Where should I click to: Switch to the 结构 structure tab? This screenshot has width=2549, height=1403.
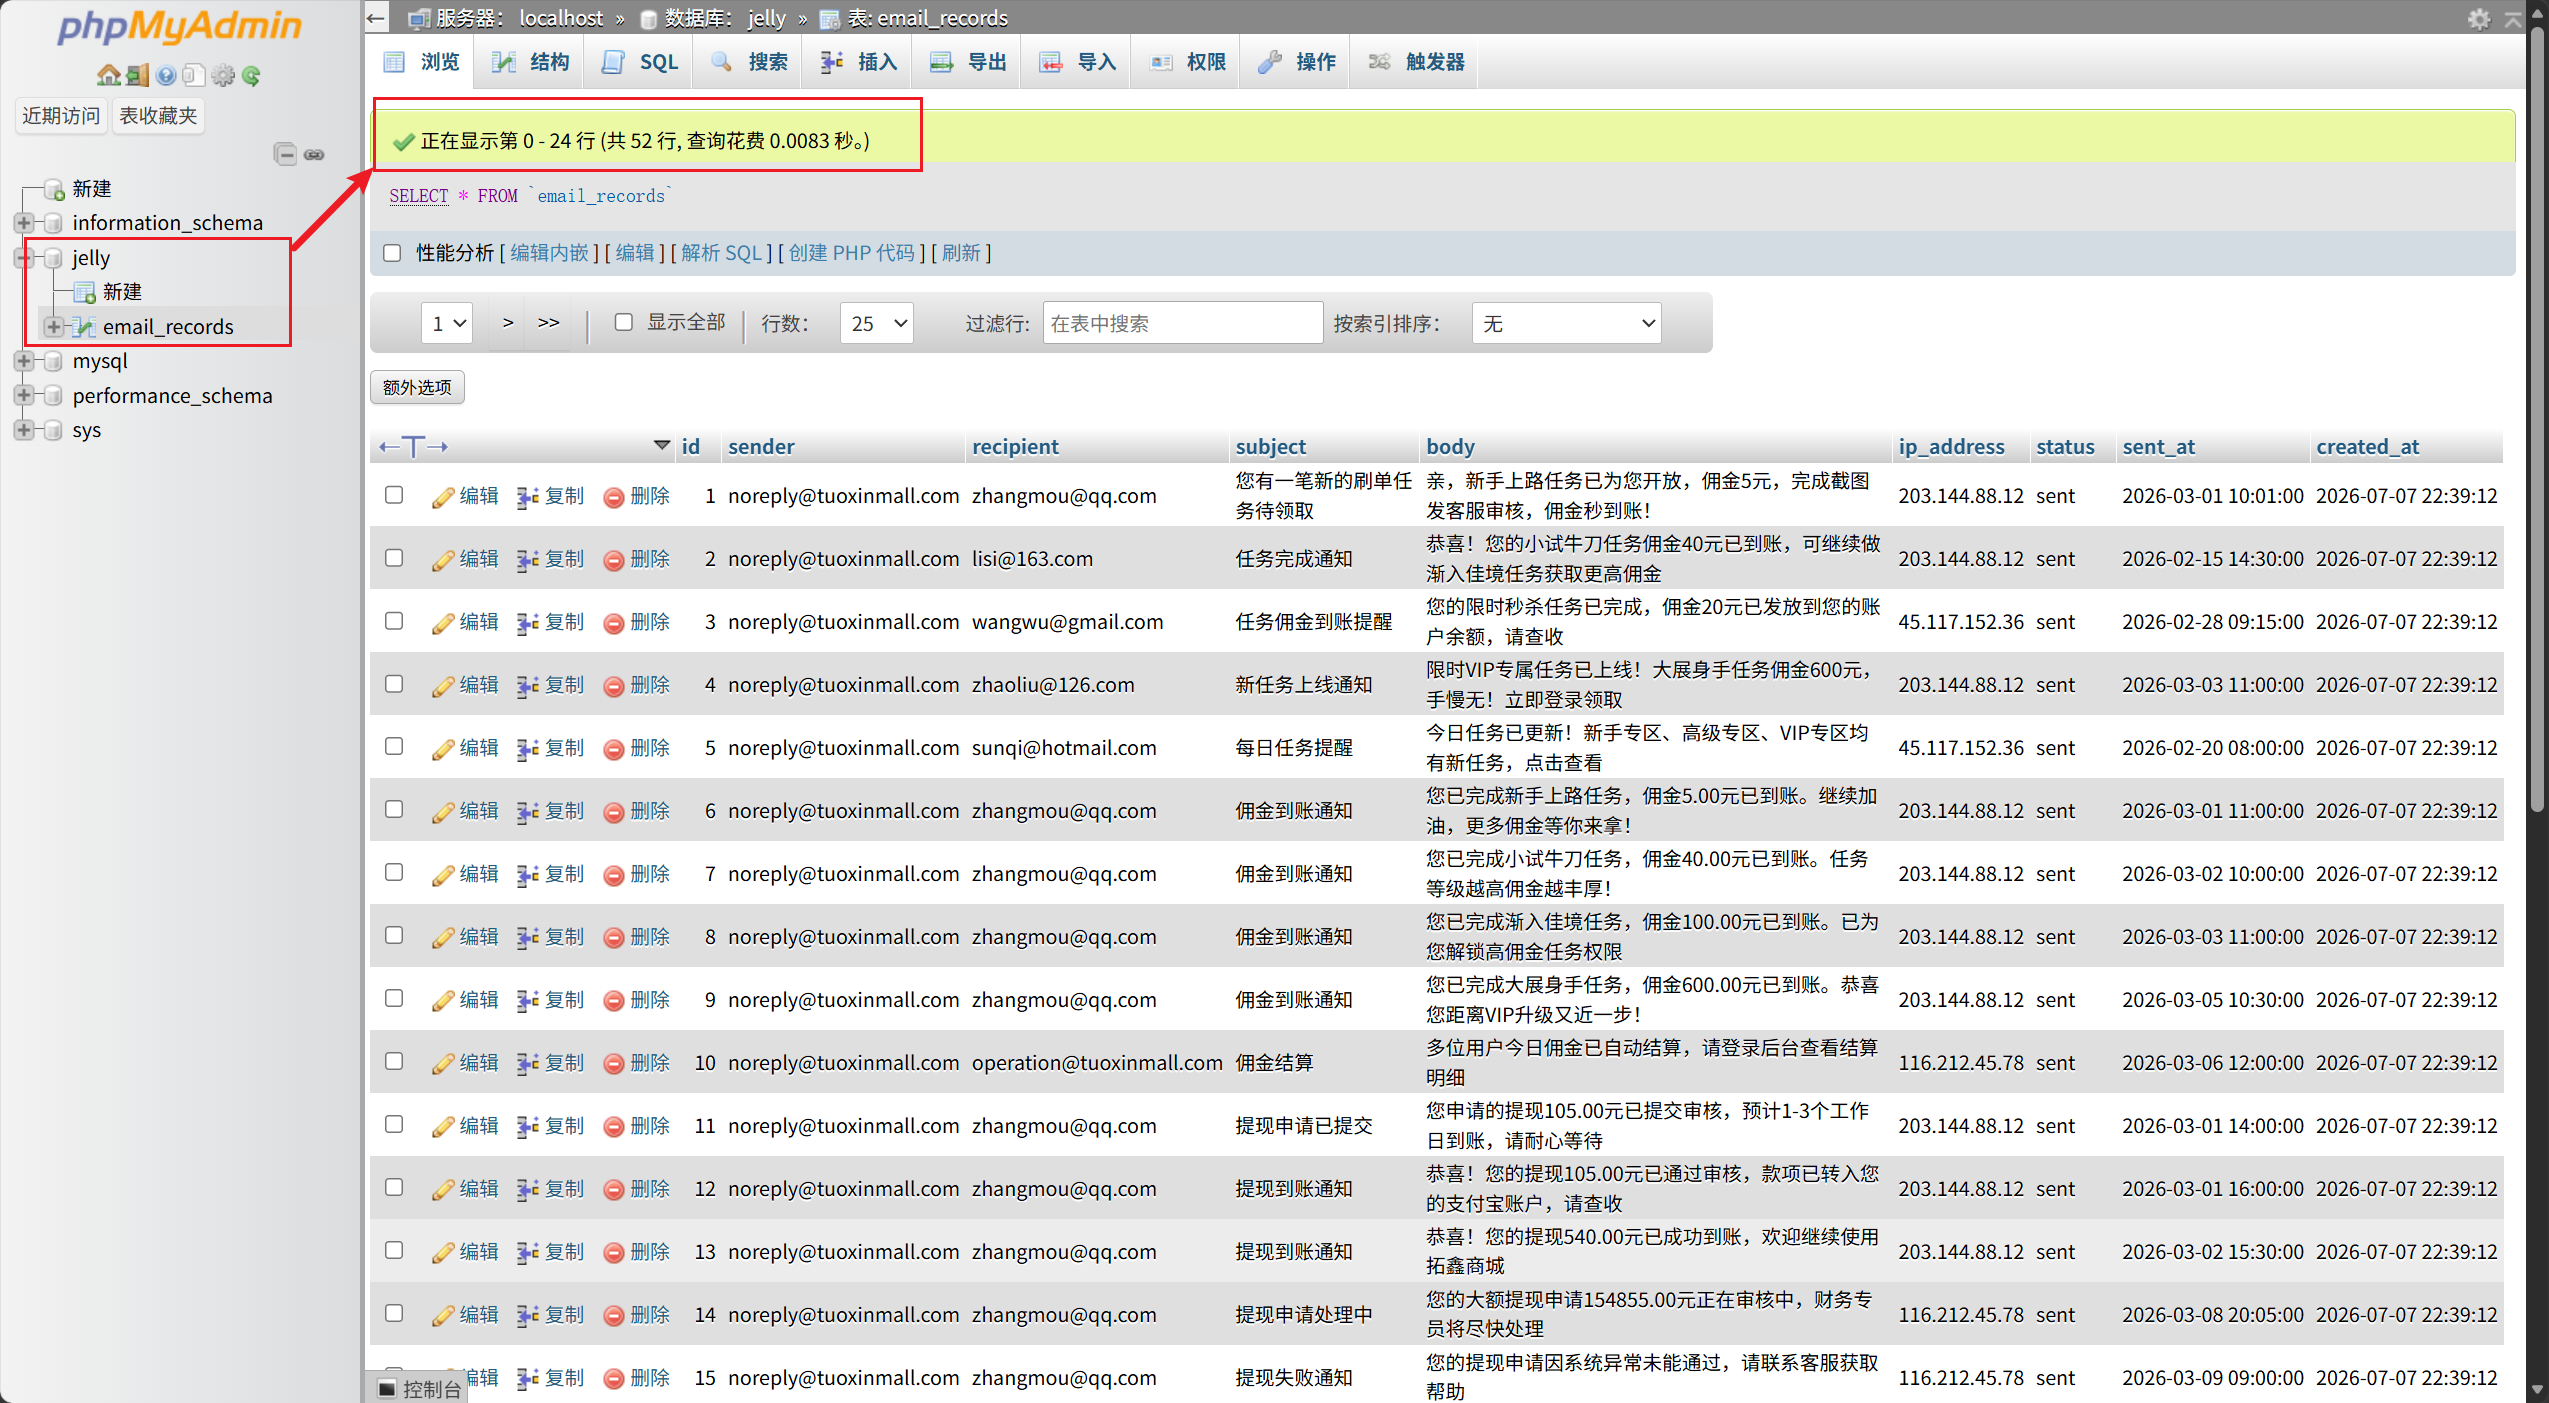tap(531, 62)
